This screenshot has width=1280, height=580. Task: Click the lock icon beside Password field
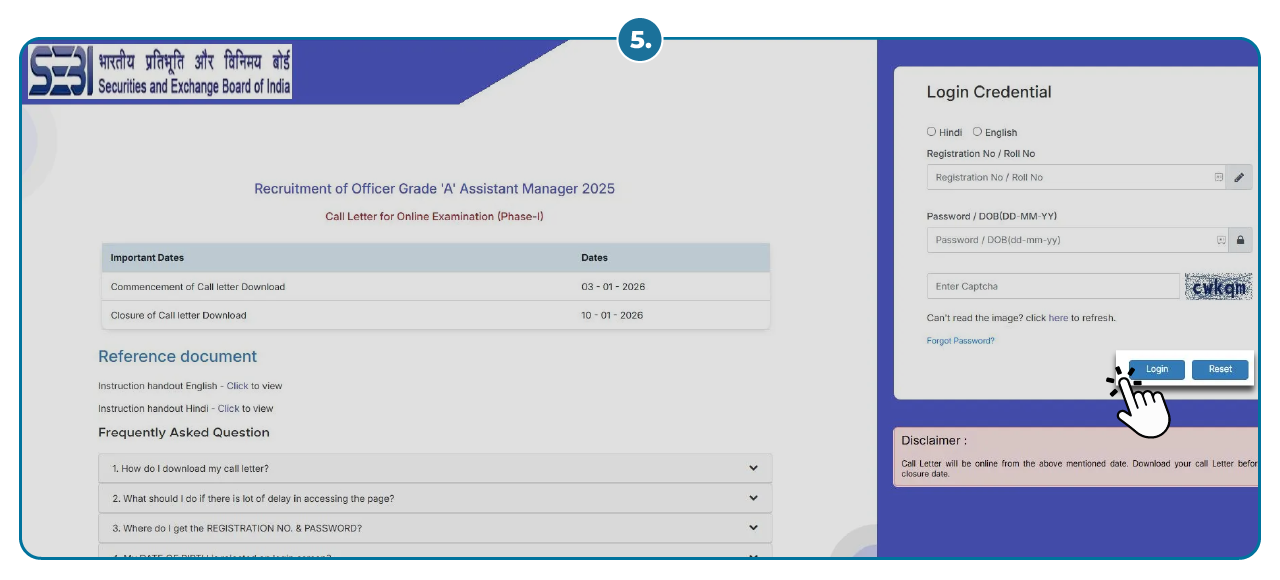[1239, 239]
